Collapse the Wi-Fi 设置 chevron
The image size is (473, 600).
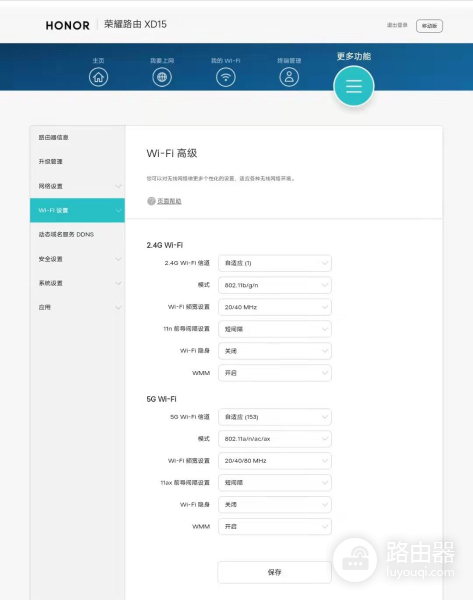(x=118, y=210)
